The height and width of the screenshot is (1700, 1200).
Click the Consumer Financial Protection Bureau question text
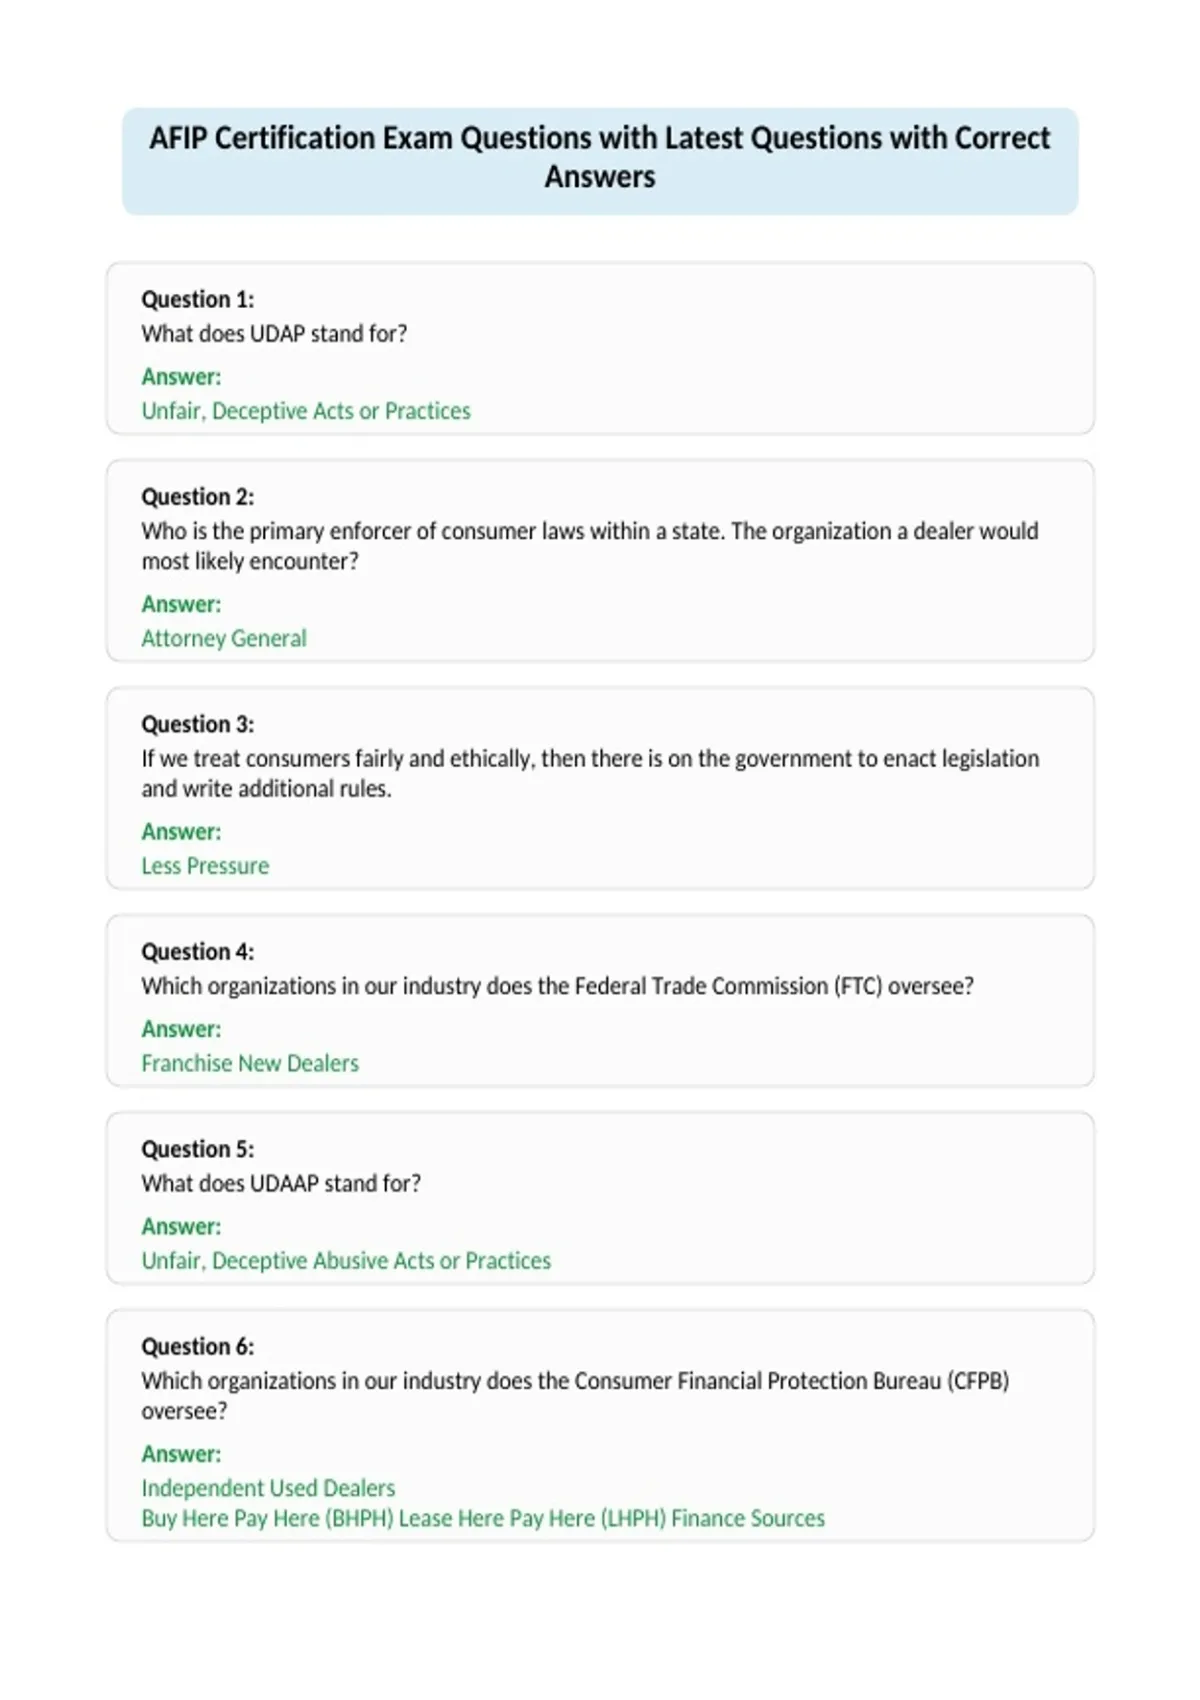pyautogui.click(x=575, y=1395)
